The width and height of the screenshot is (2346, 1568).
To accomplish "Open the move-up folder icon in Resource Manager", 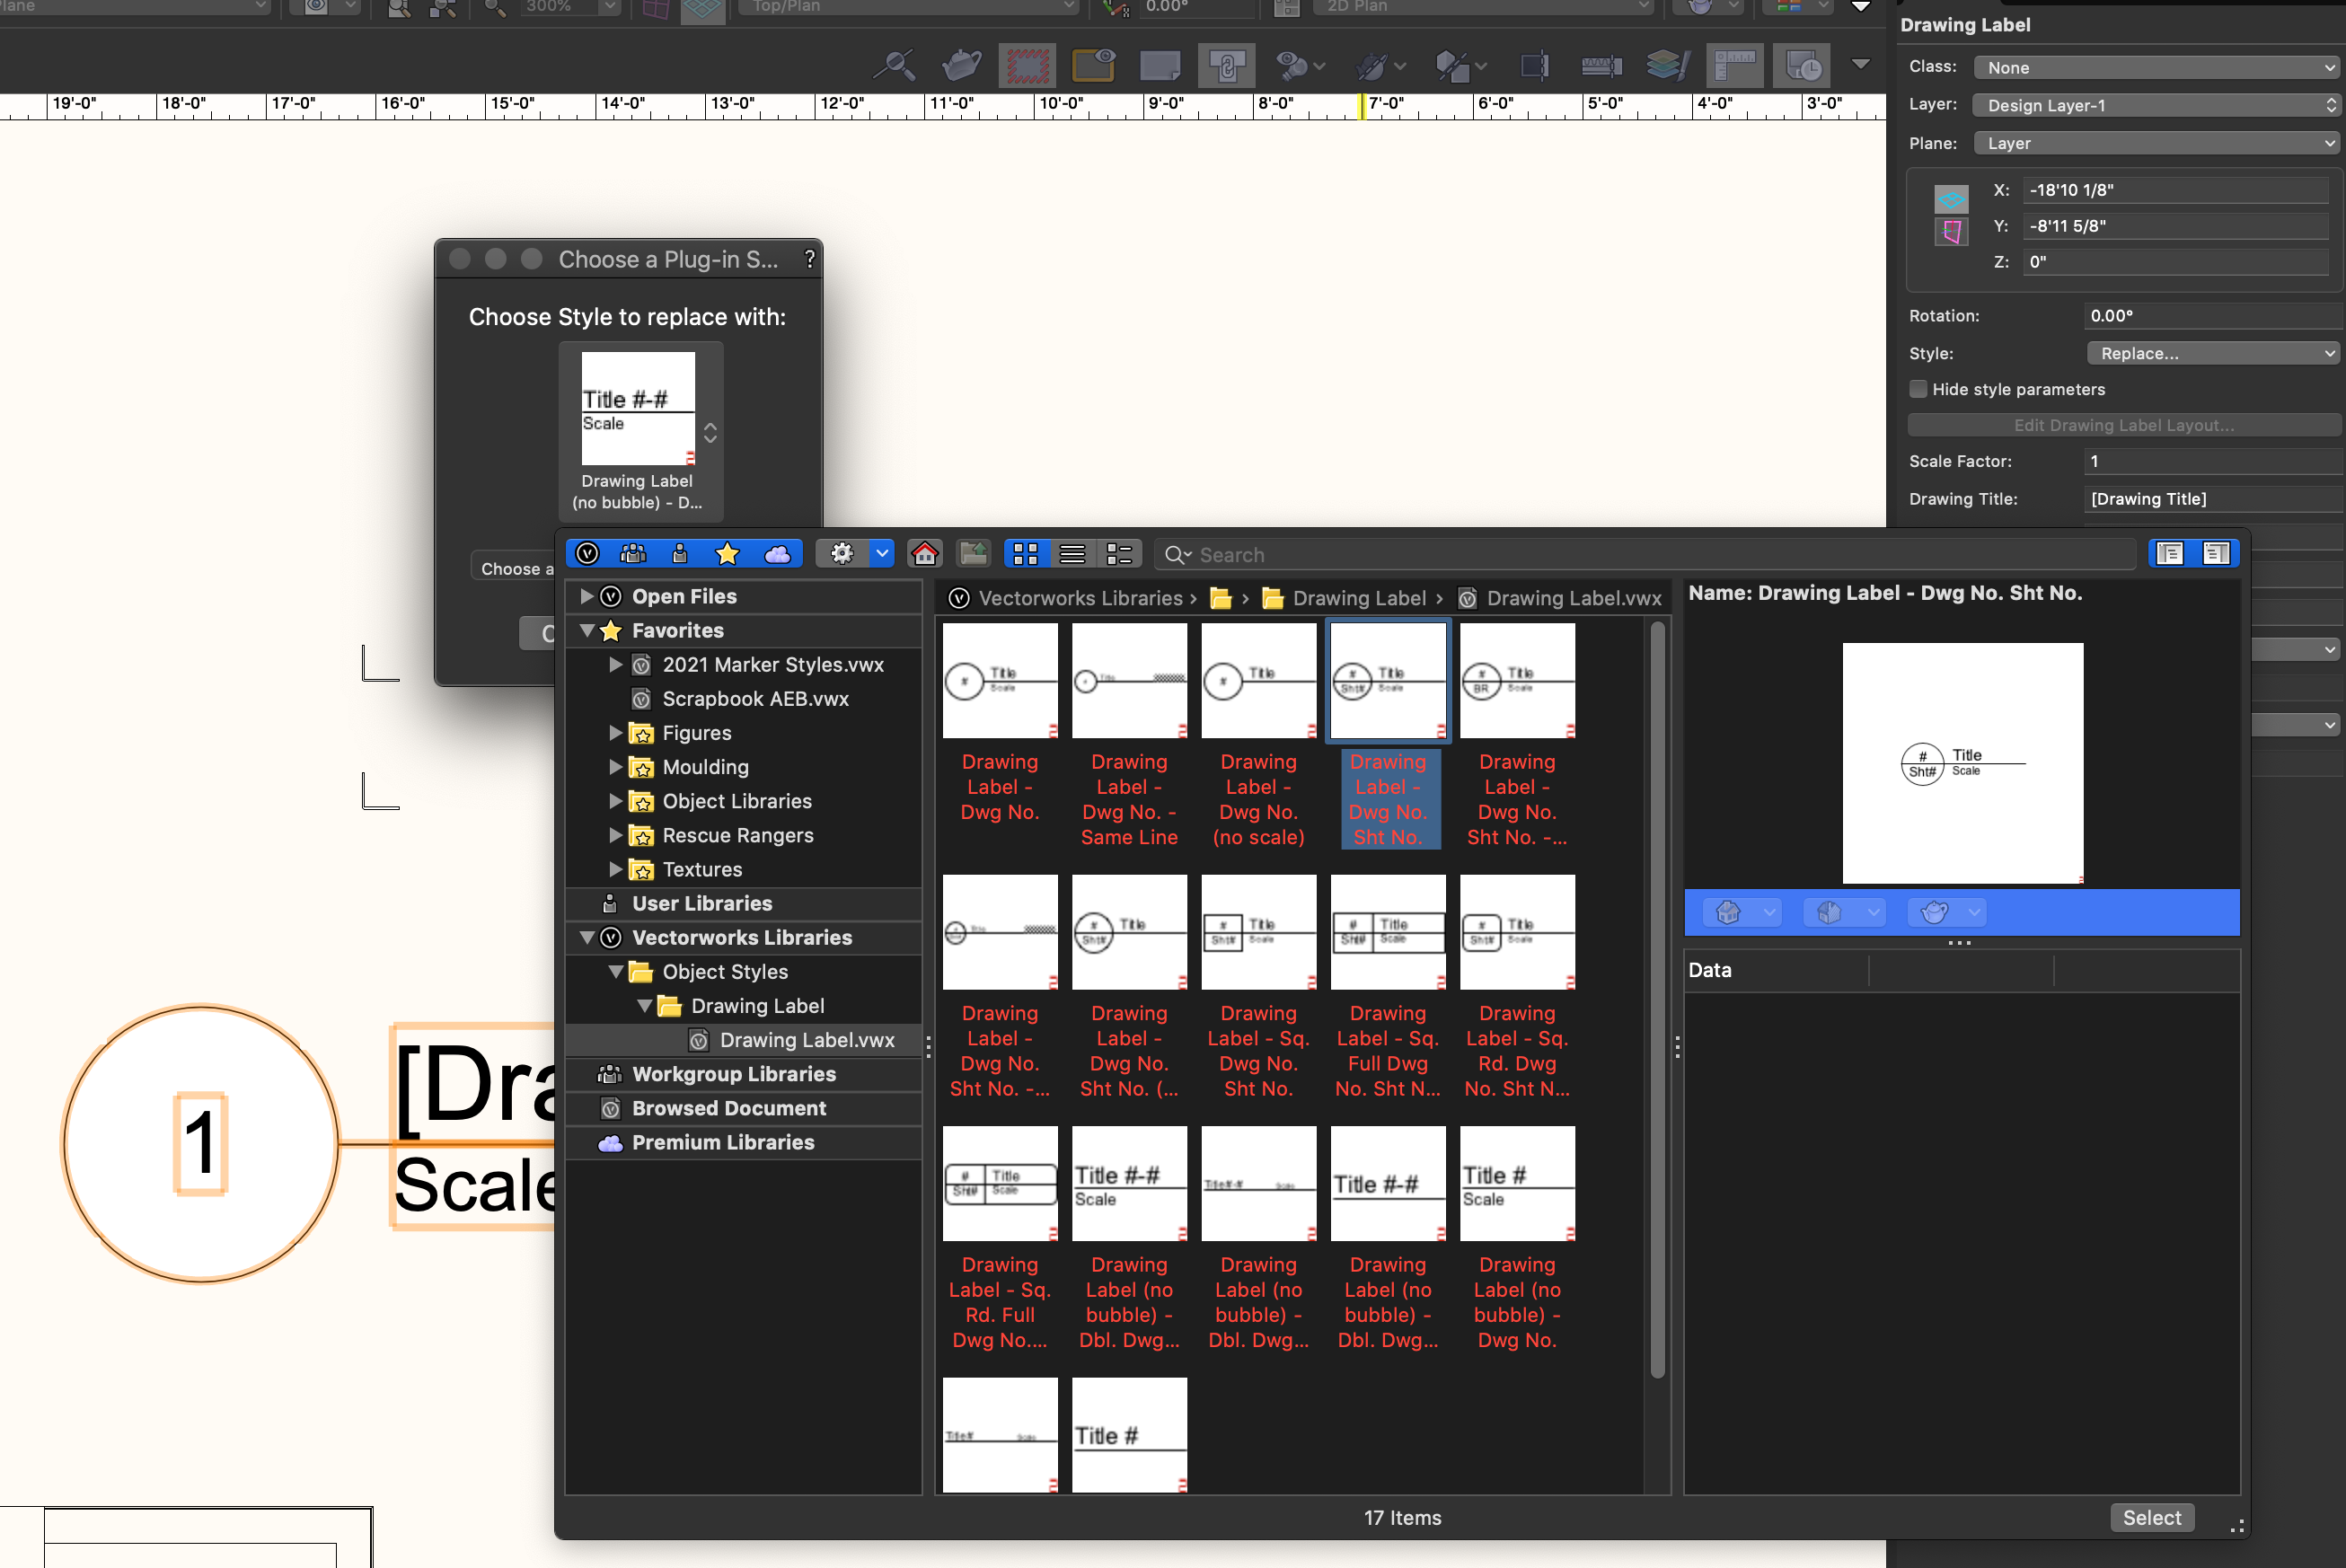I will tap(972, 553).
